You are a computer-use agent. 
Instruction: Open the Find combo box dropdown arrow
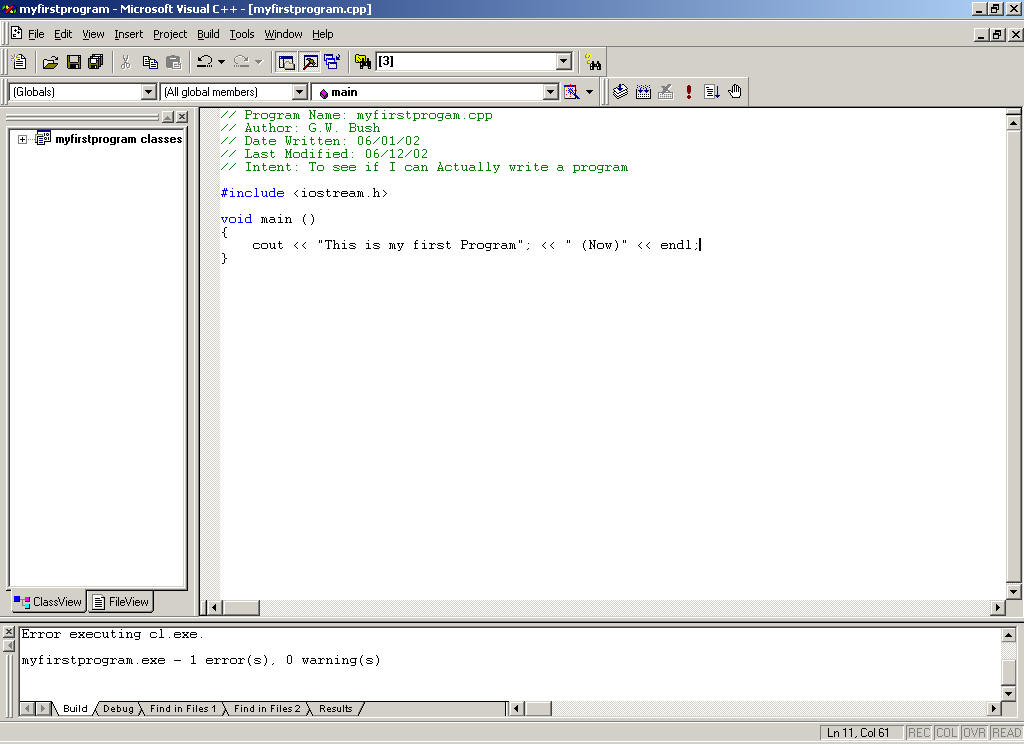[564, 61]
